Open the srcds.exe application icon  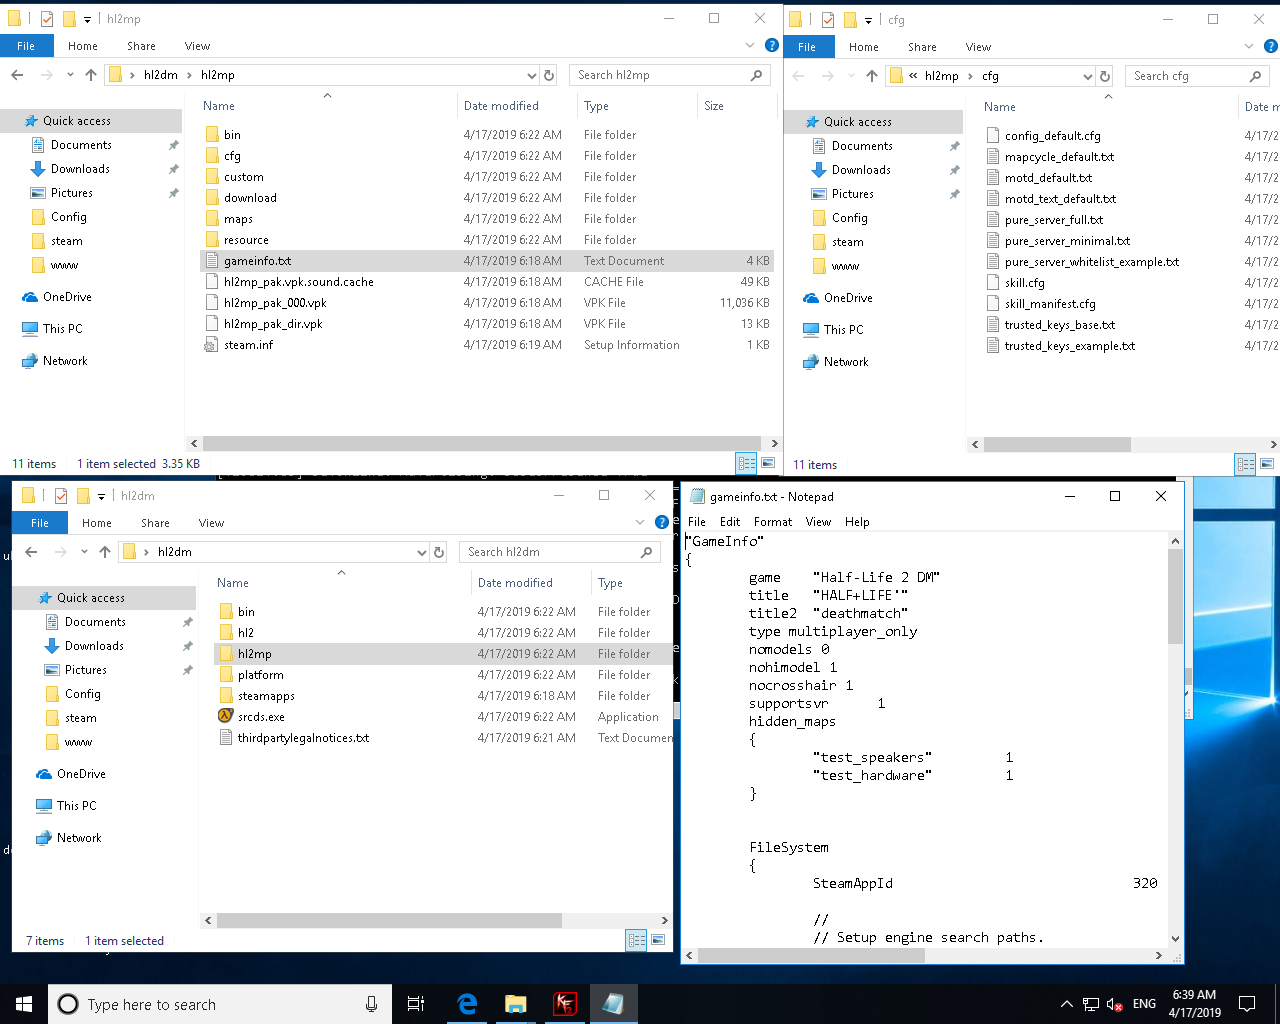226,716
